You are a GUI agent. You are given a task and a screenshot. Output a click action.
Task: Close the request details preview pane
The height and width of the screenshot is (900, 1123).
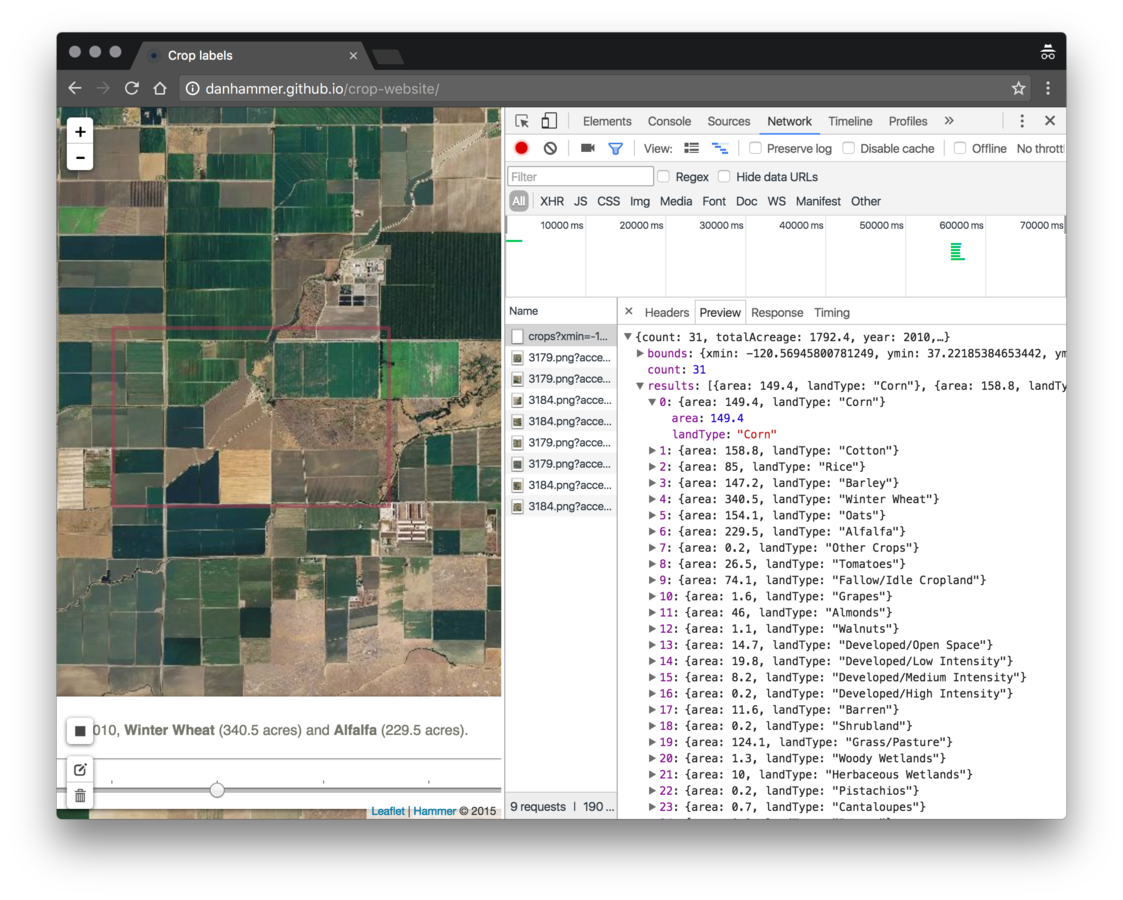coord(629,311)
